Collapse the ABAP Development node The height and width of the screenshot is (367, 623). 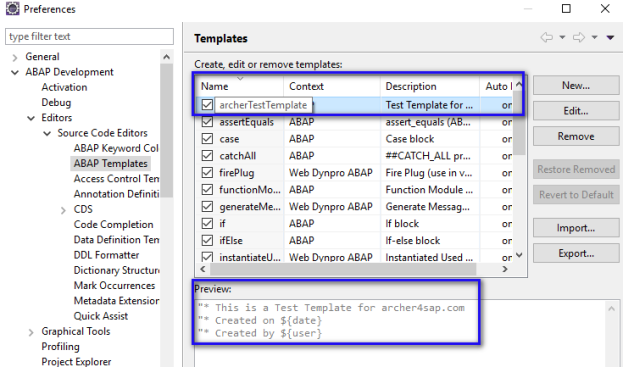point(15,72)
